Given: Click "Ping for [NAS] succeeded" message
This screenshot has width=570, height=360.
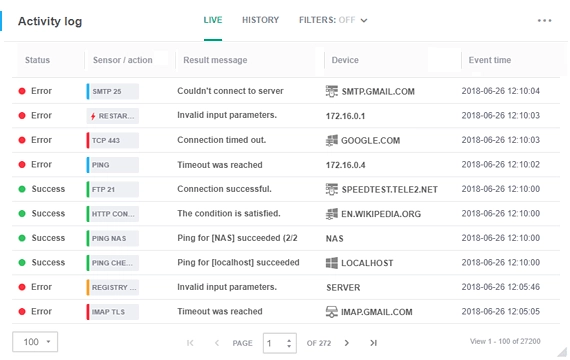Looking at the screenshot, I should [237, 238].
